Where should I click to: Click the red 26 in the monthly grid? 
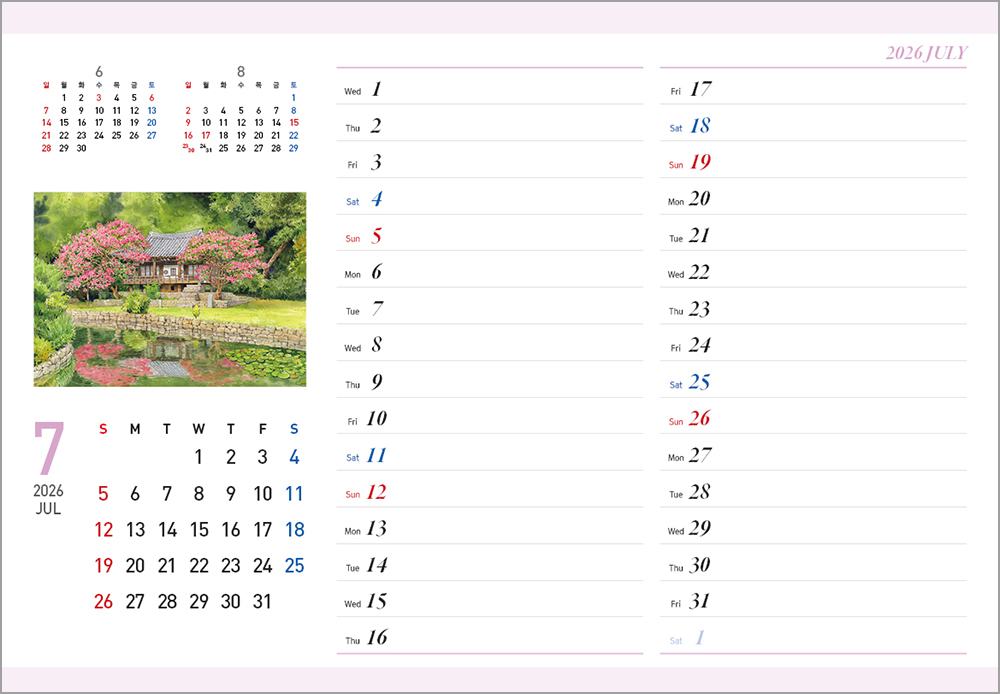pyautogui.click(x=103, y=602)
